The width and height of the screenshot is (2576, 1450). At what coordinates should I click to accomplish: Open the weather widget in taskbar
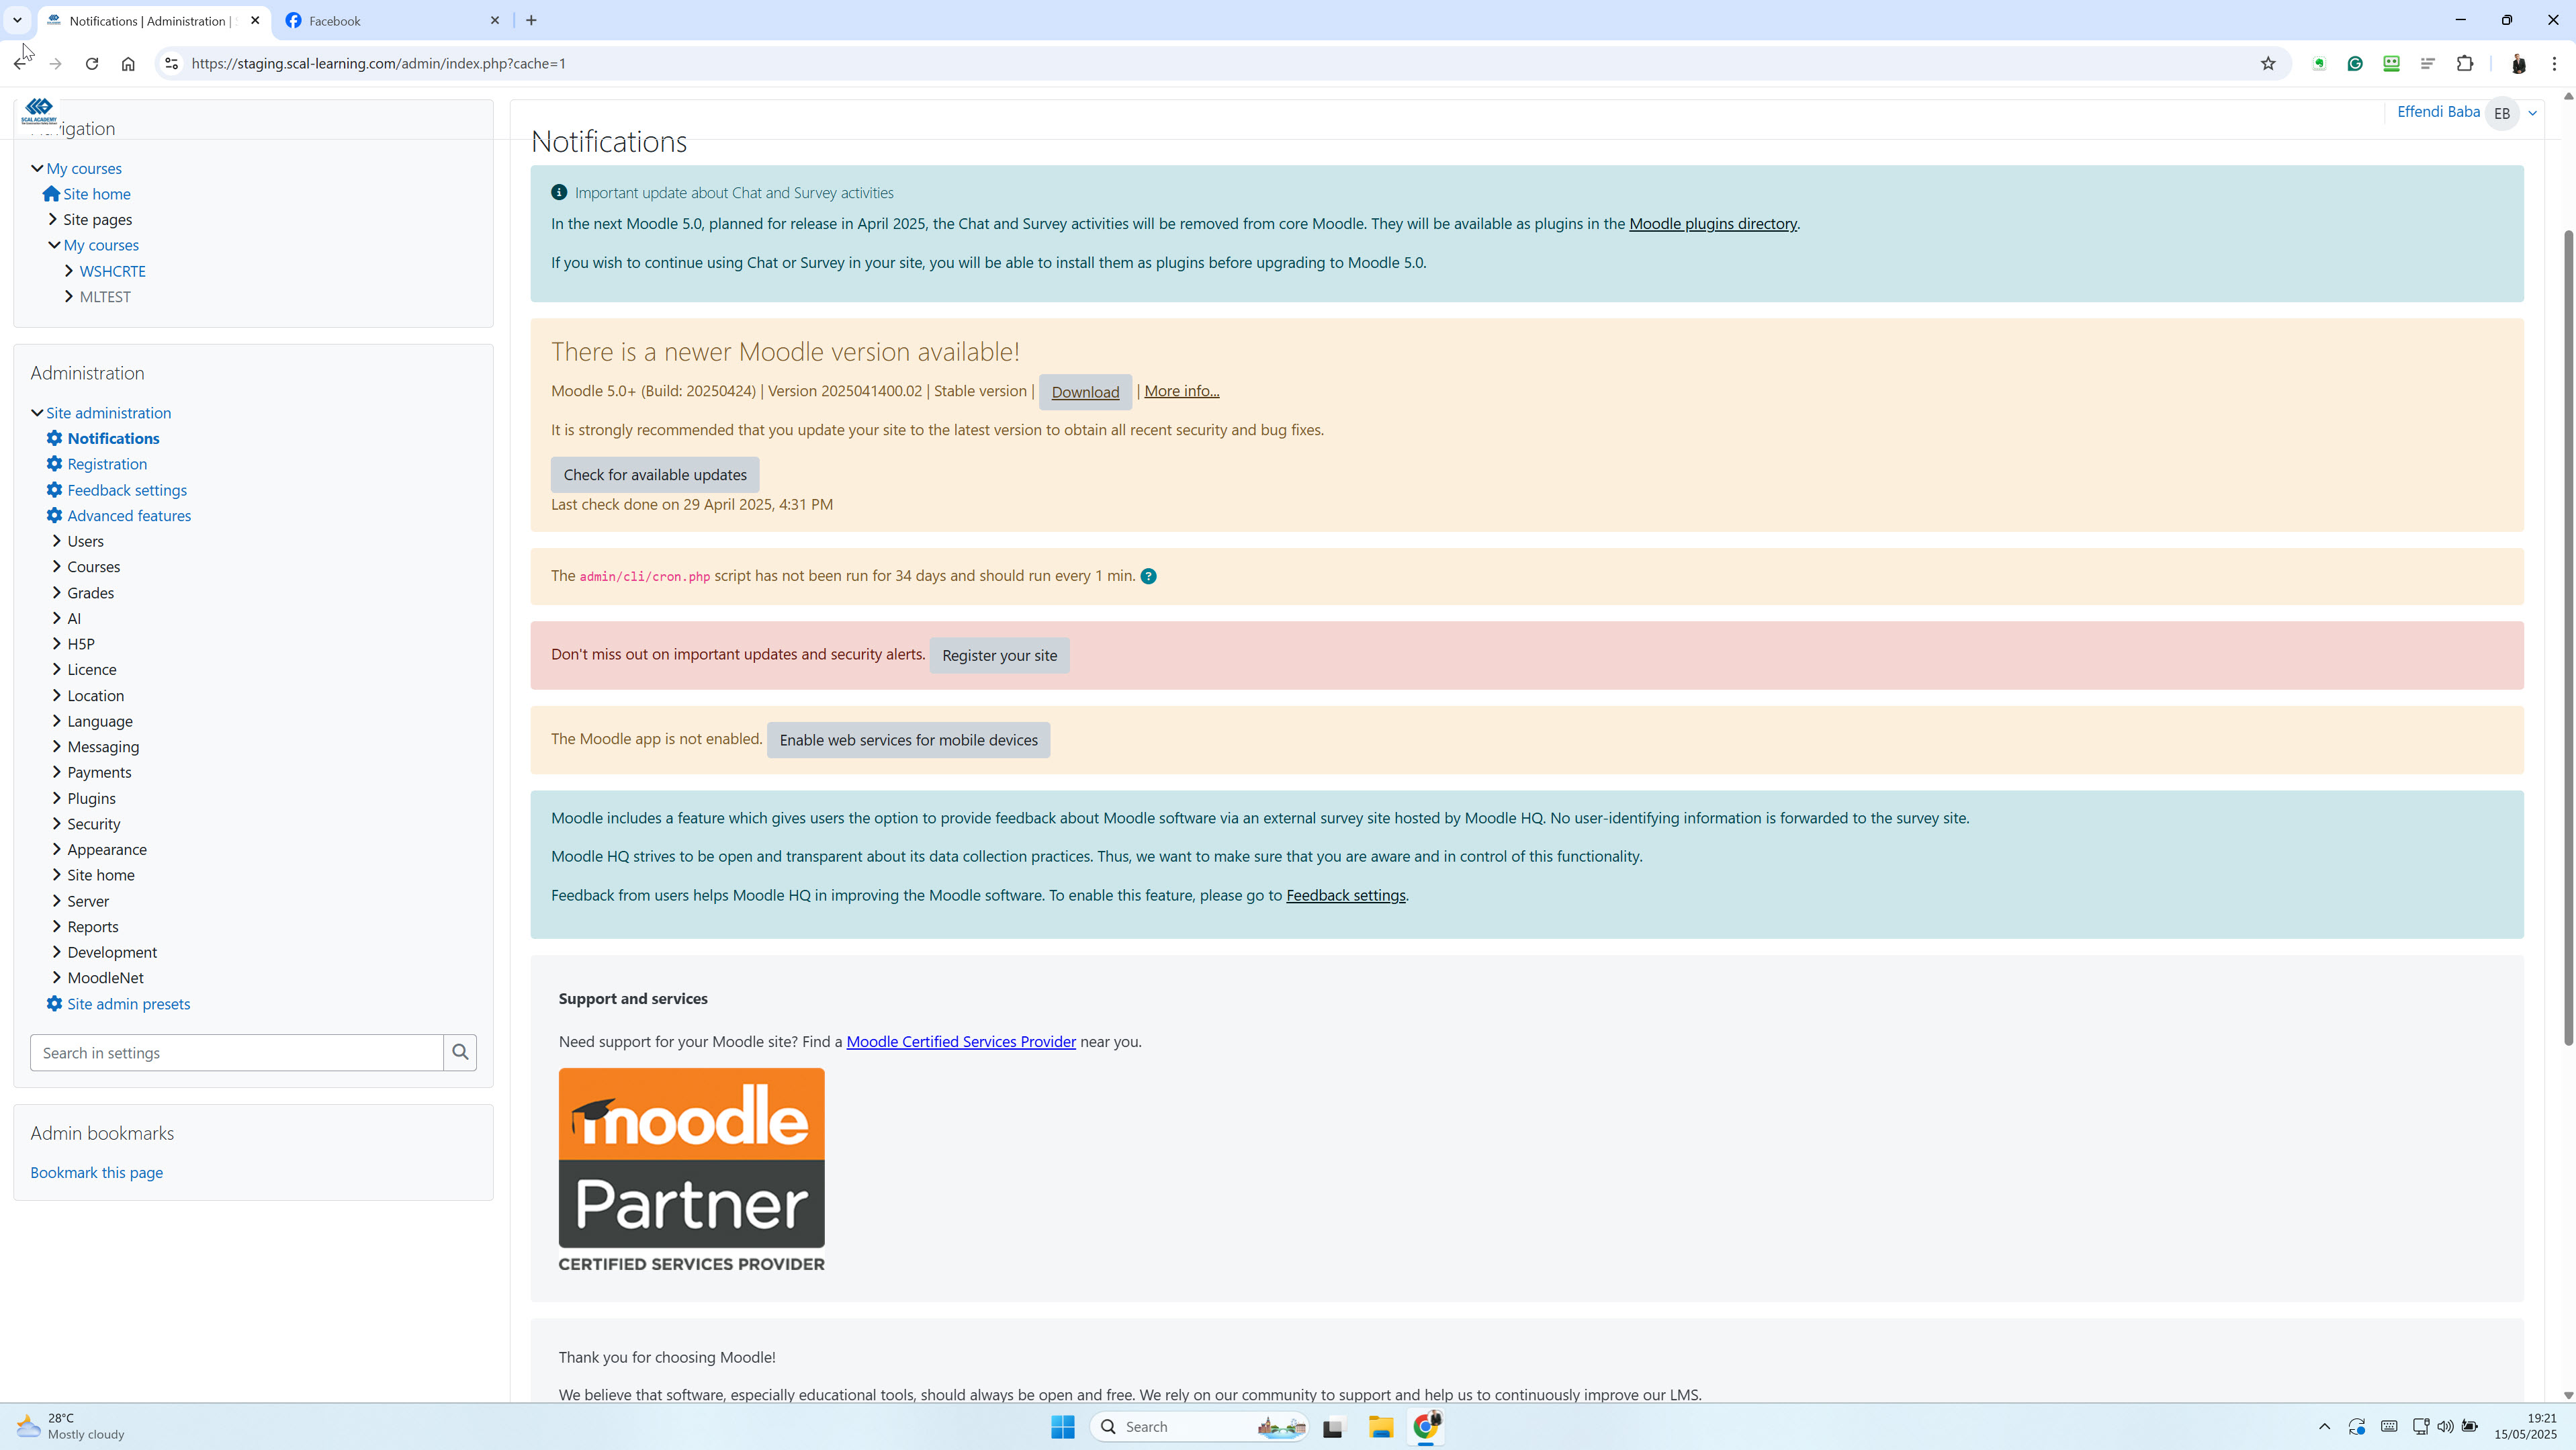tap(70, 1426)
